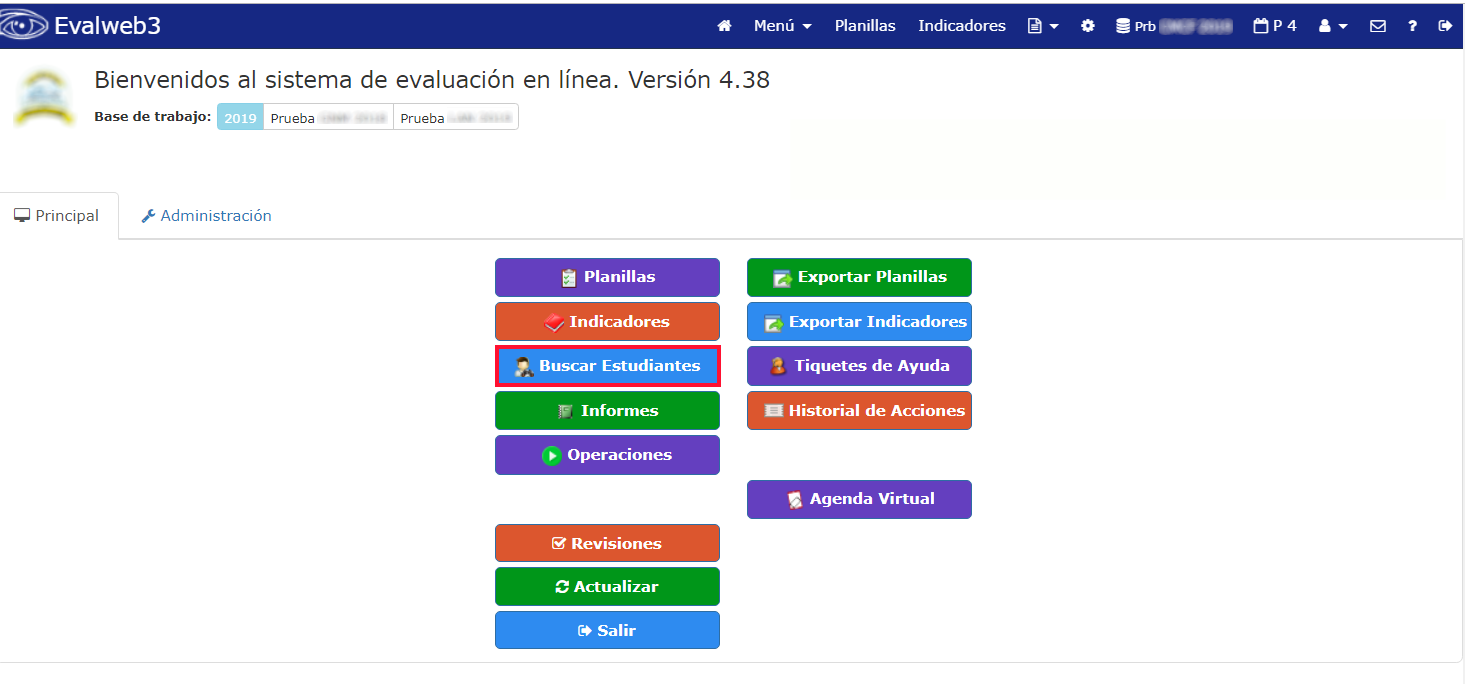Click the blue Salir button

[x=607, y=631]
